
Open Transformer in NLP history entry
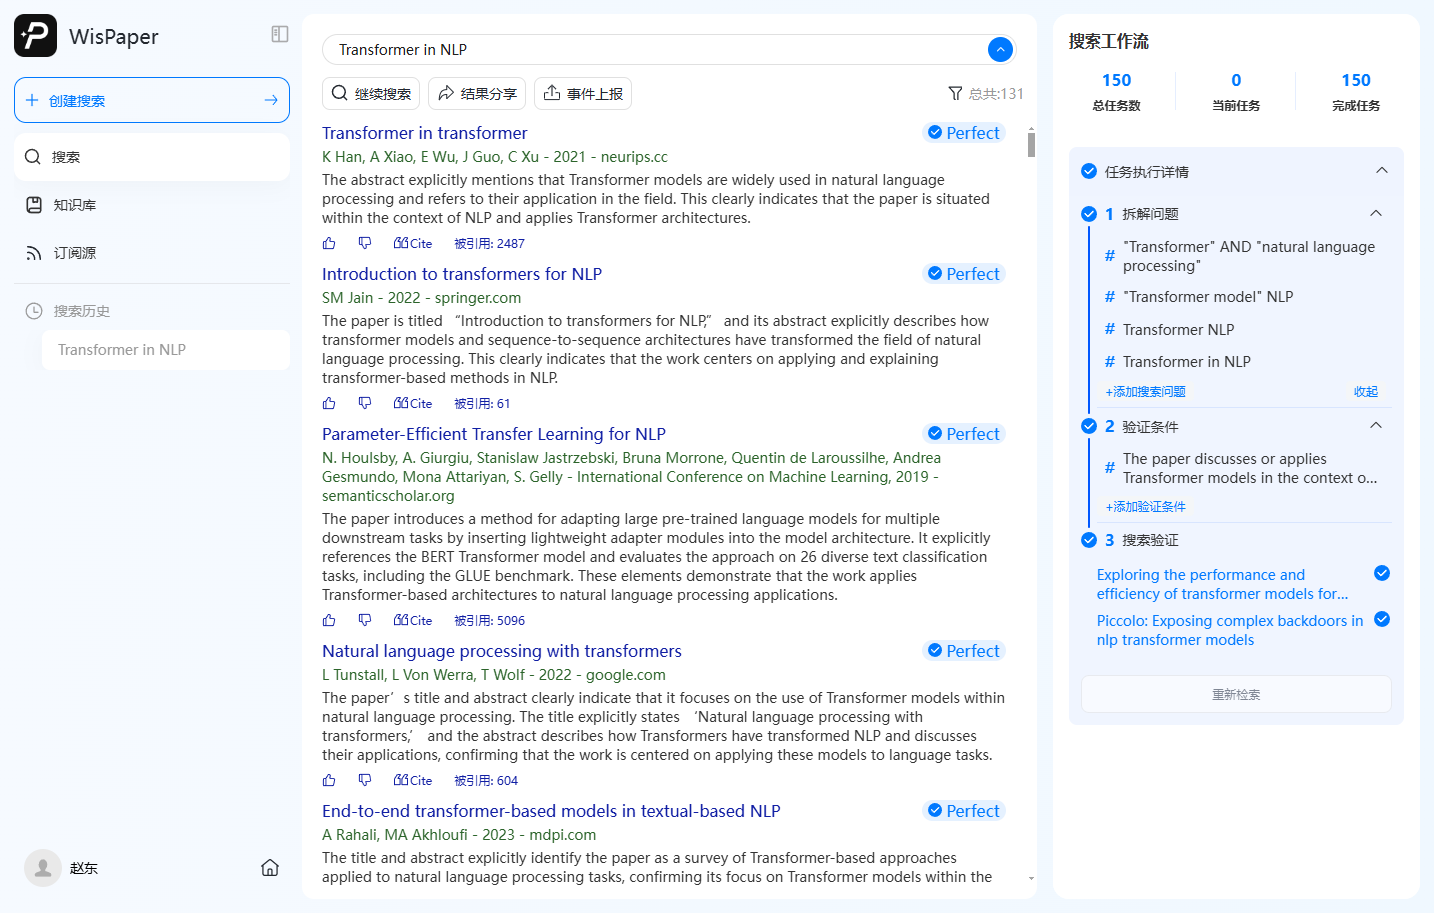tap(166, 350)
